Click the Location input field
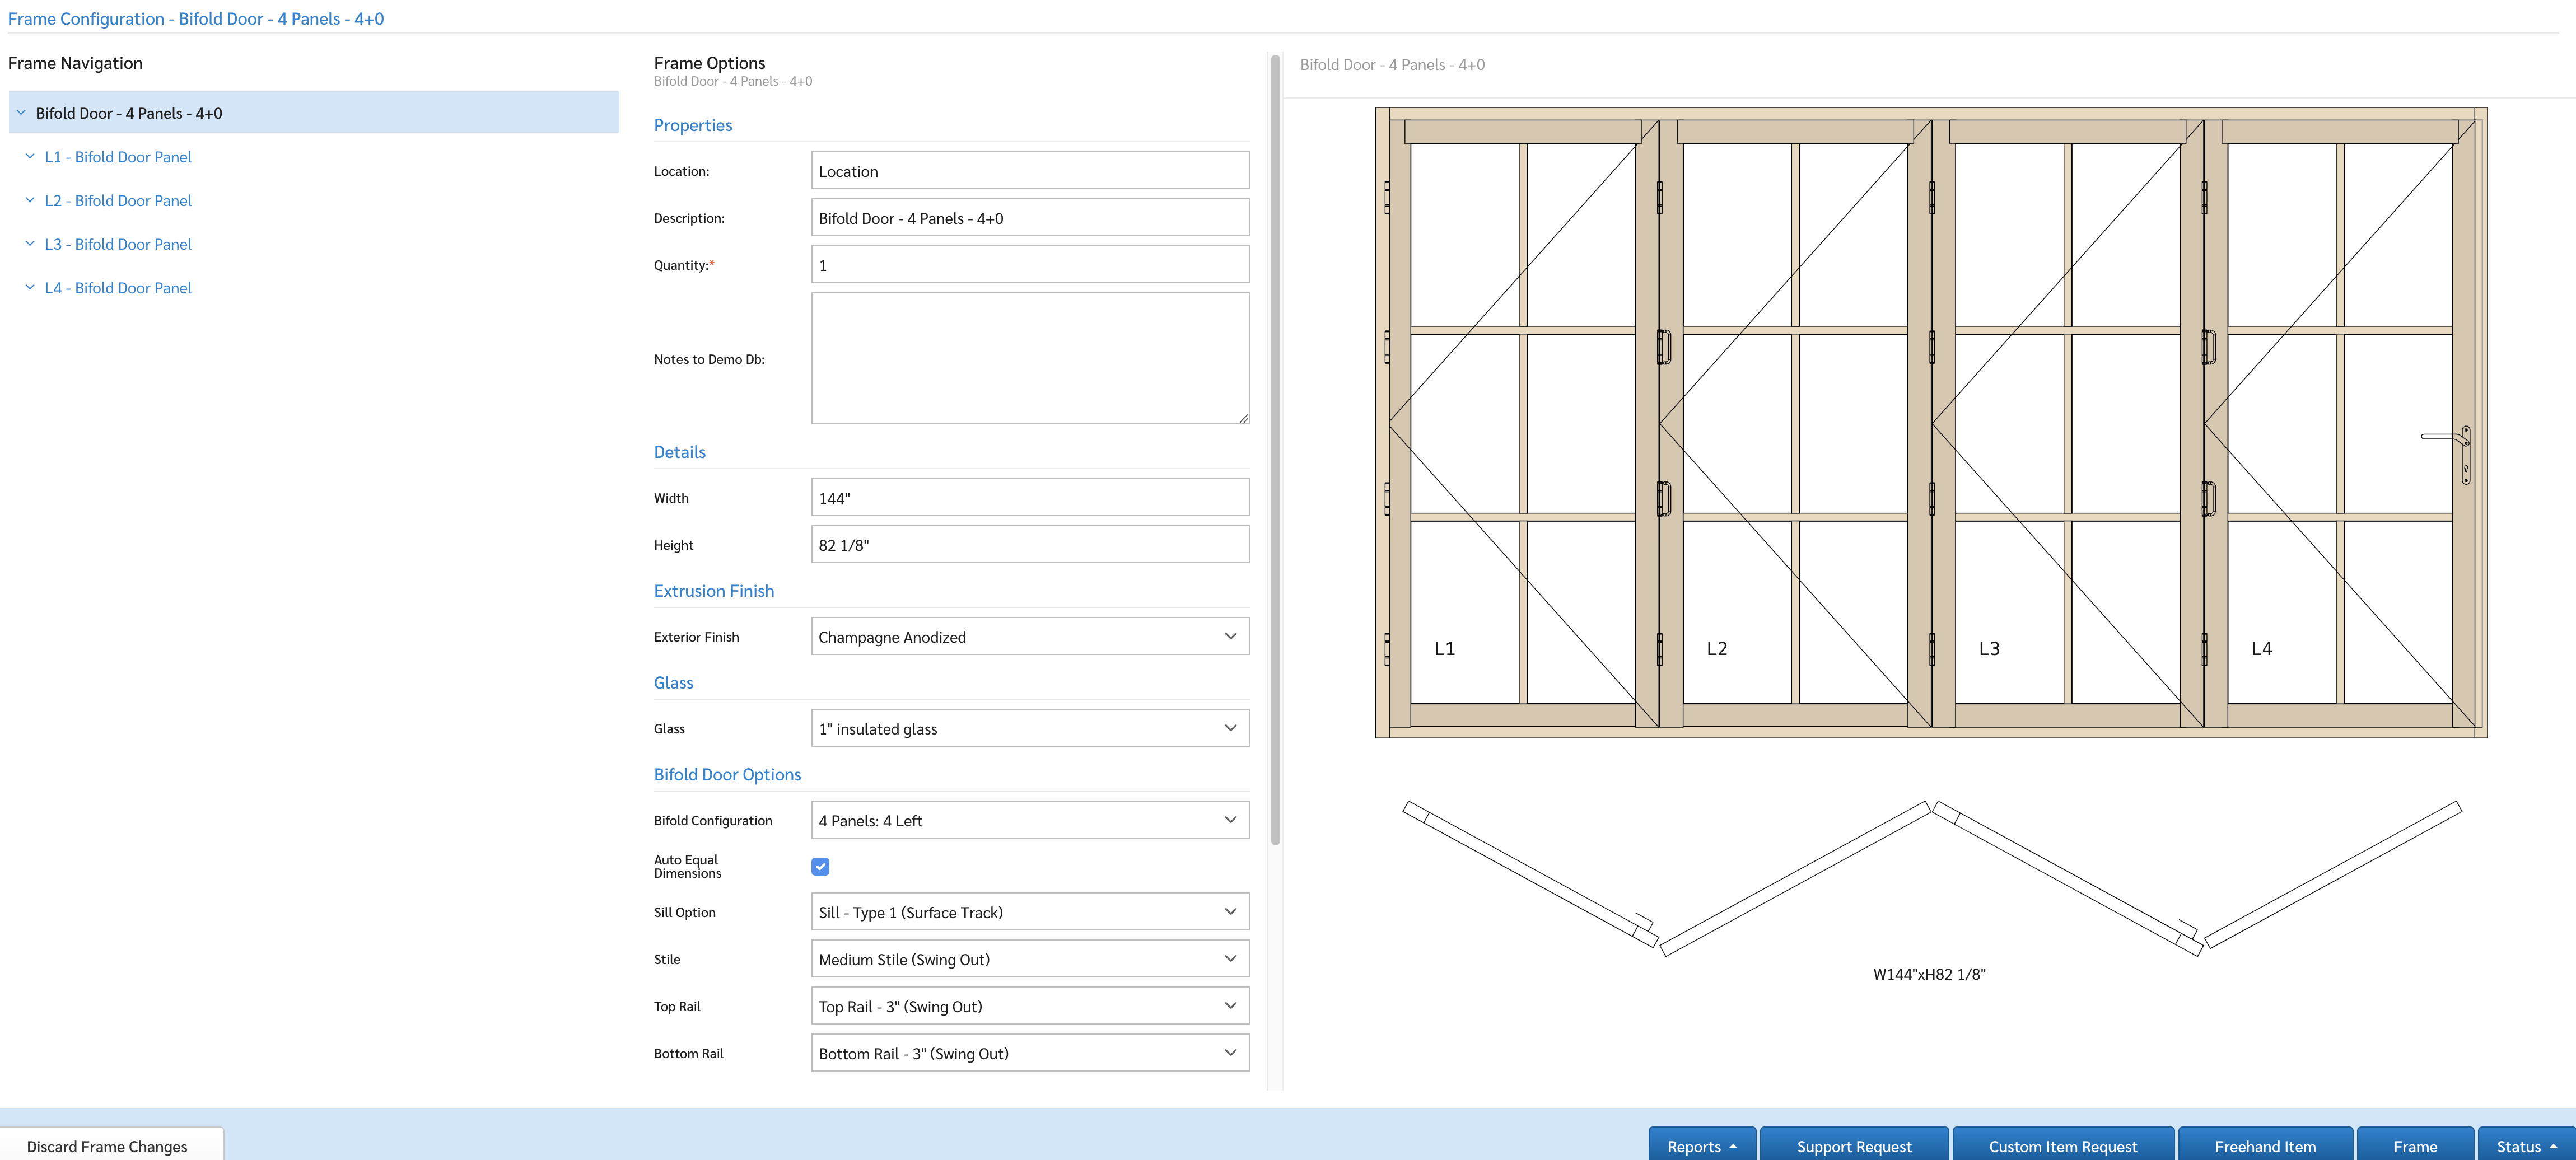This screenshot has height=1160, width=2576. coord(1030,171)
